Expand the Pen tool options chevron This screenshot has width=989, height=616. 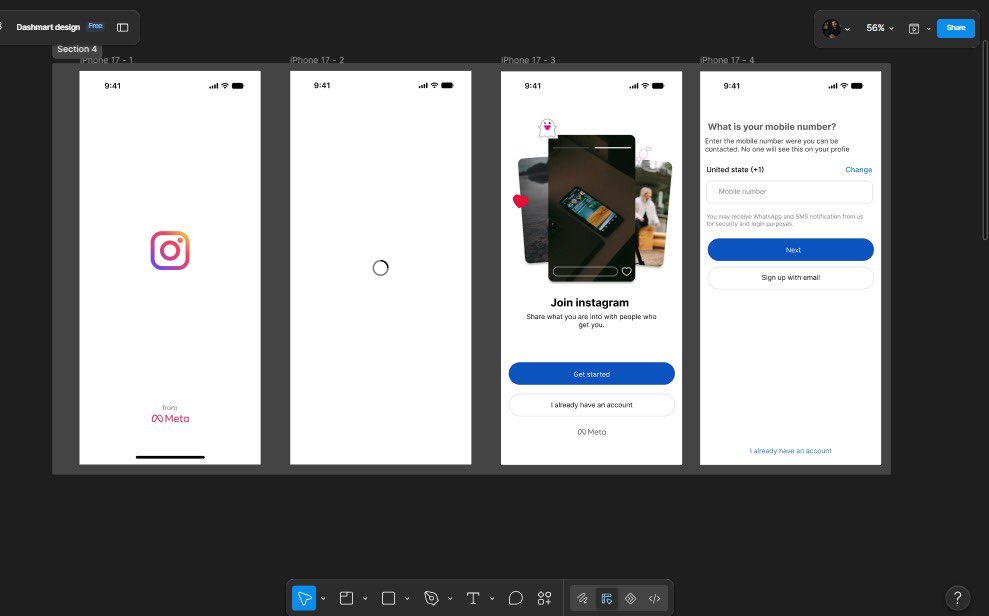point(450,598)
